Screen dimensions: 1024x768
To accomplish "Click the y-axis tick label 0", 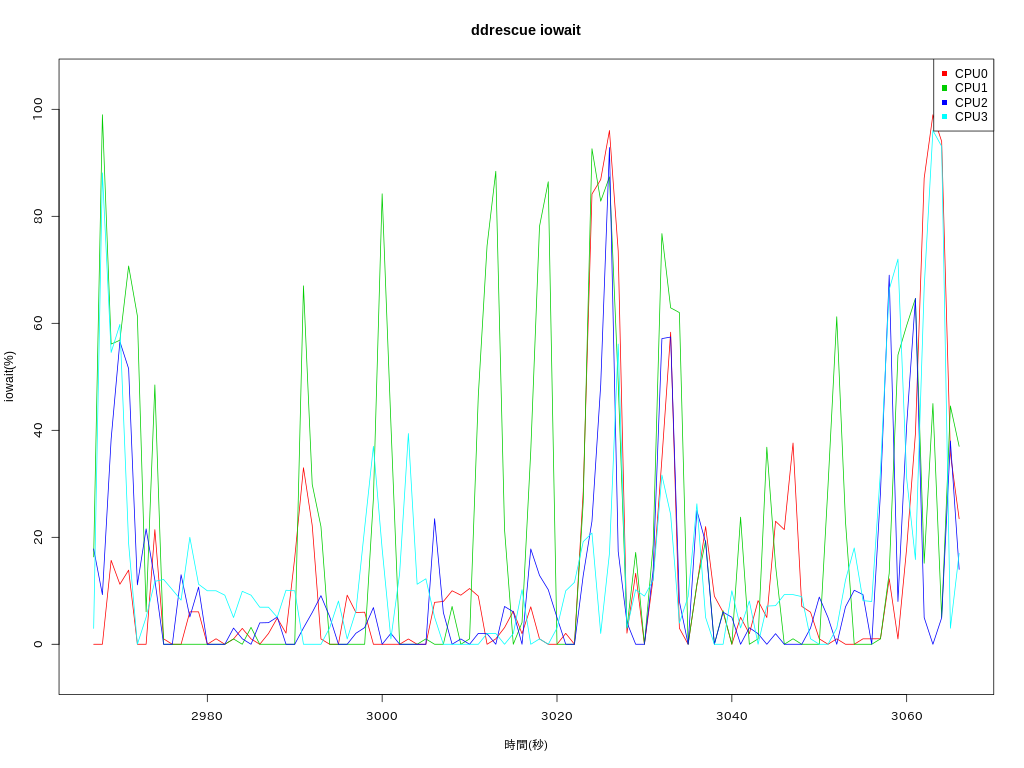I will coord(38,644).
